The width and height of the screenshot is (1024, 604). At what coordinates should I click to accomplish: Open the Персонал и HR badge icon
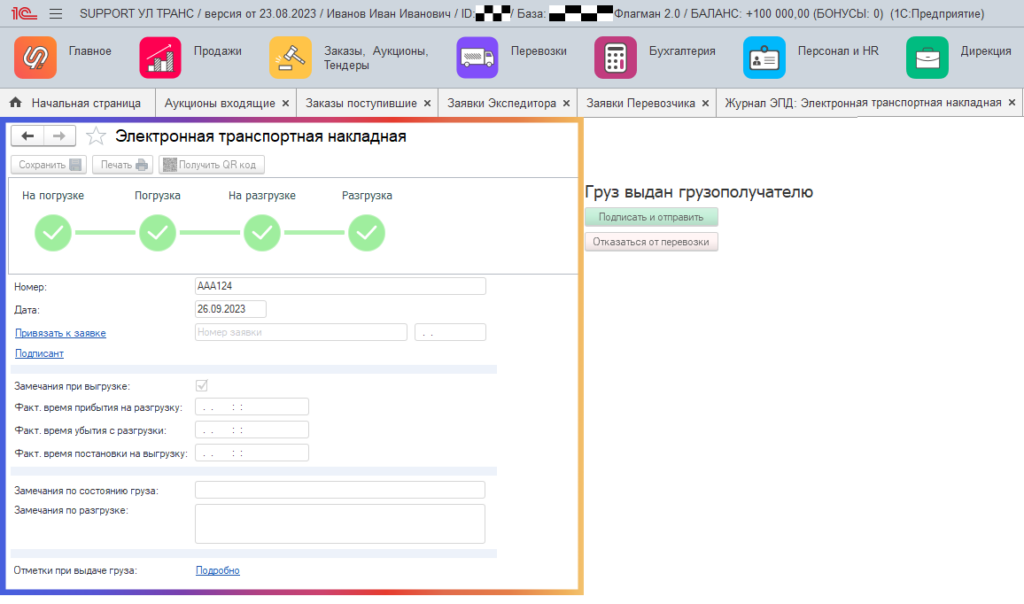[764, 57]
